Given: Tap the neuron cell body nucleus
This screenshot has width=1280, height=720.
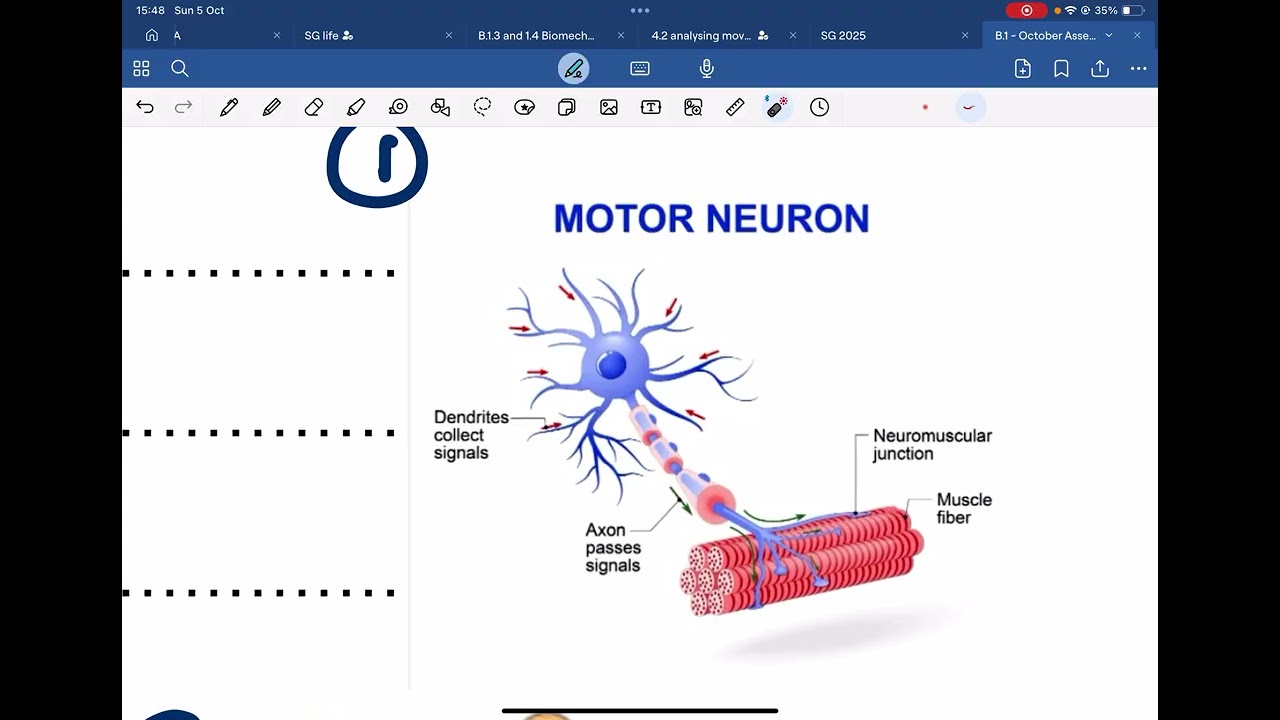Looking at the screenshot, I should click(612, 366).
